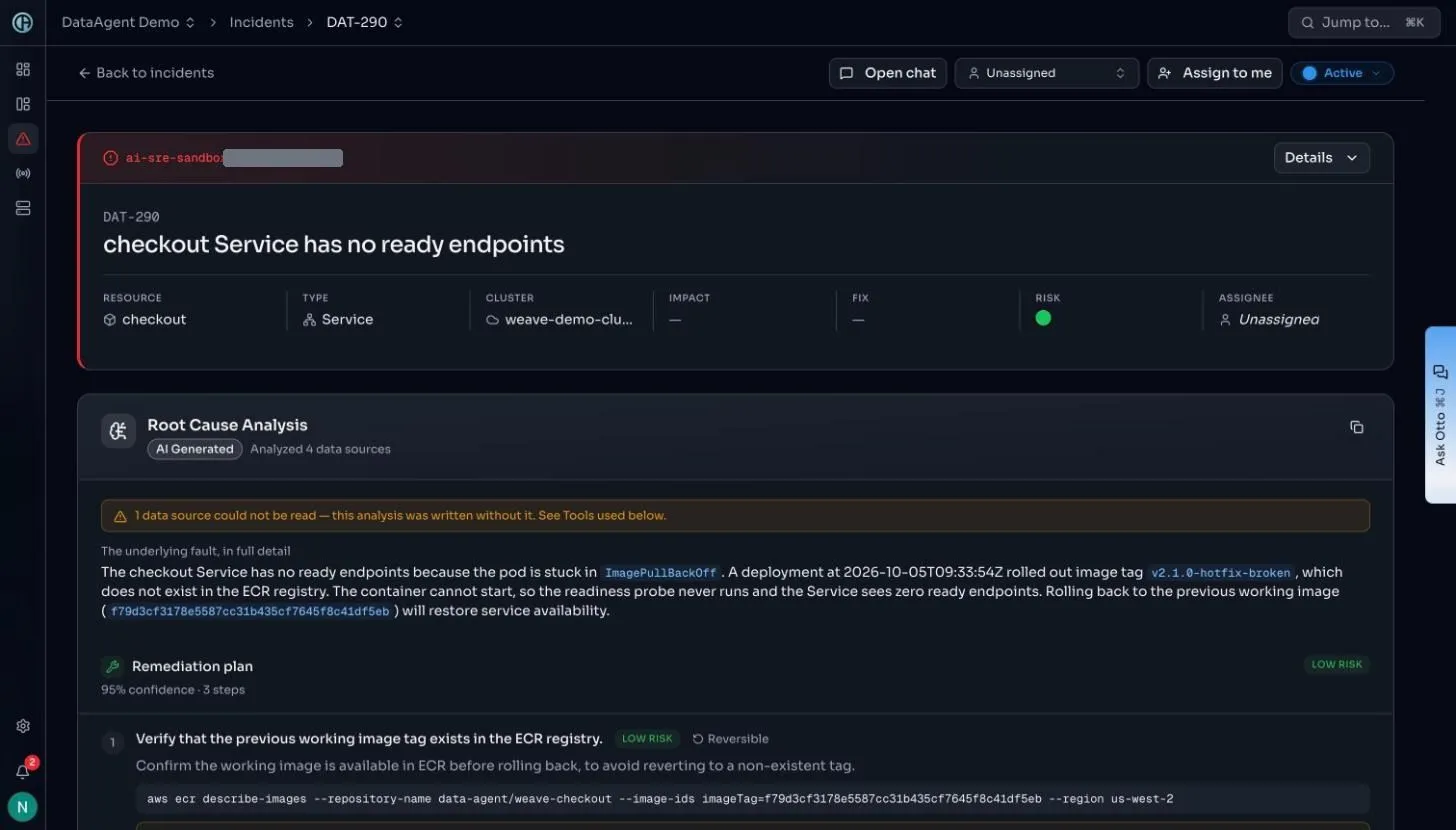This screenshot has height=830, width=1456.
Task: Go back to incidents list
Action: (146, 73)
